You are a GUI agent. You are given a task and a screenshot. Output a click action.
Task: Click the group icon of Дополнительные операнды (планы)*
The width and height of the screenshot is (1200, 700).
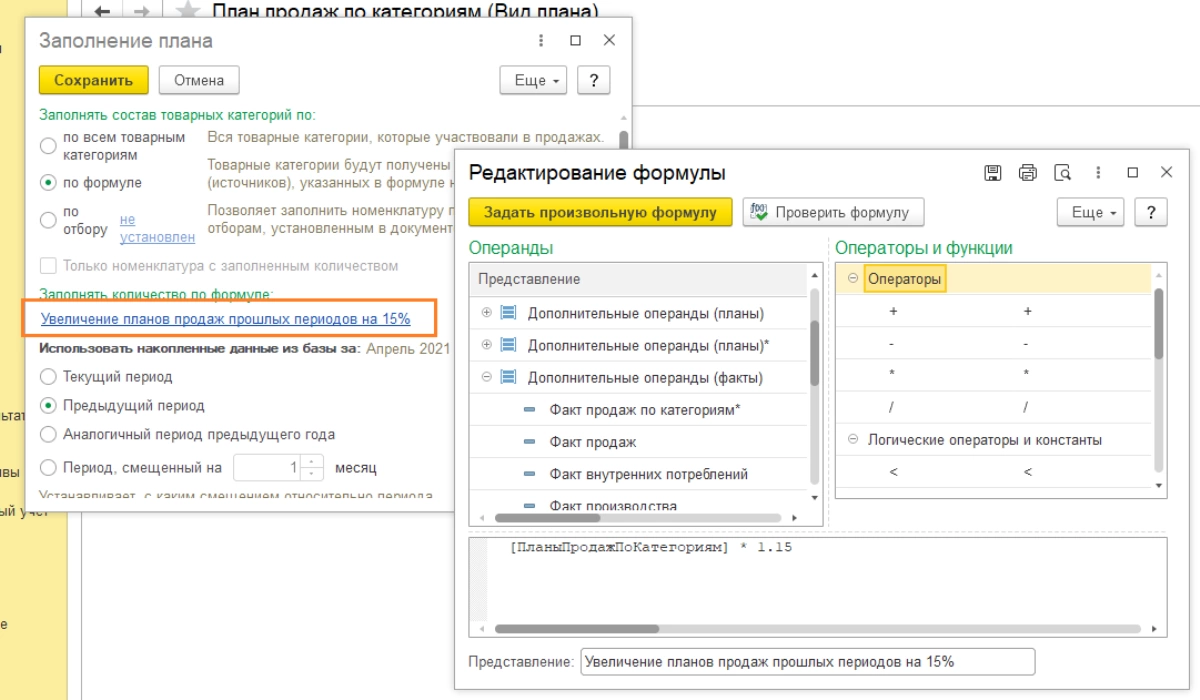click(x=507, y=345)
